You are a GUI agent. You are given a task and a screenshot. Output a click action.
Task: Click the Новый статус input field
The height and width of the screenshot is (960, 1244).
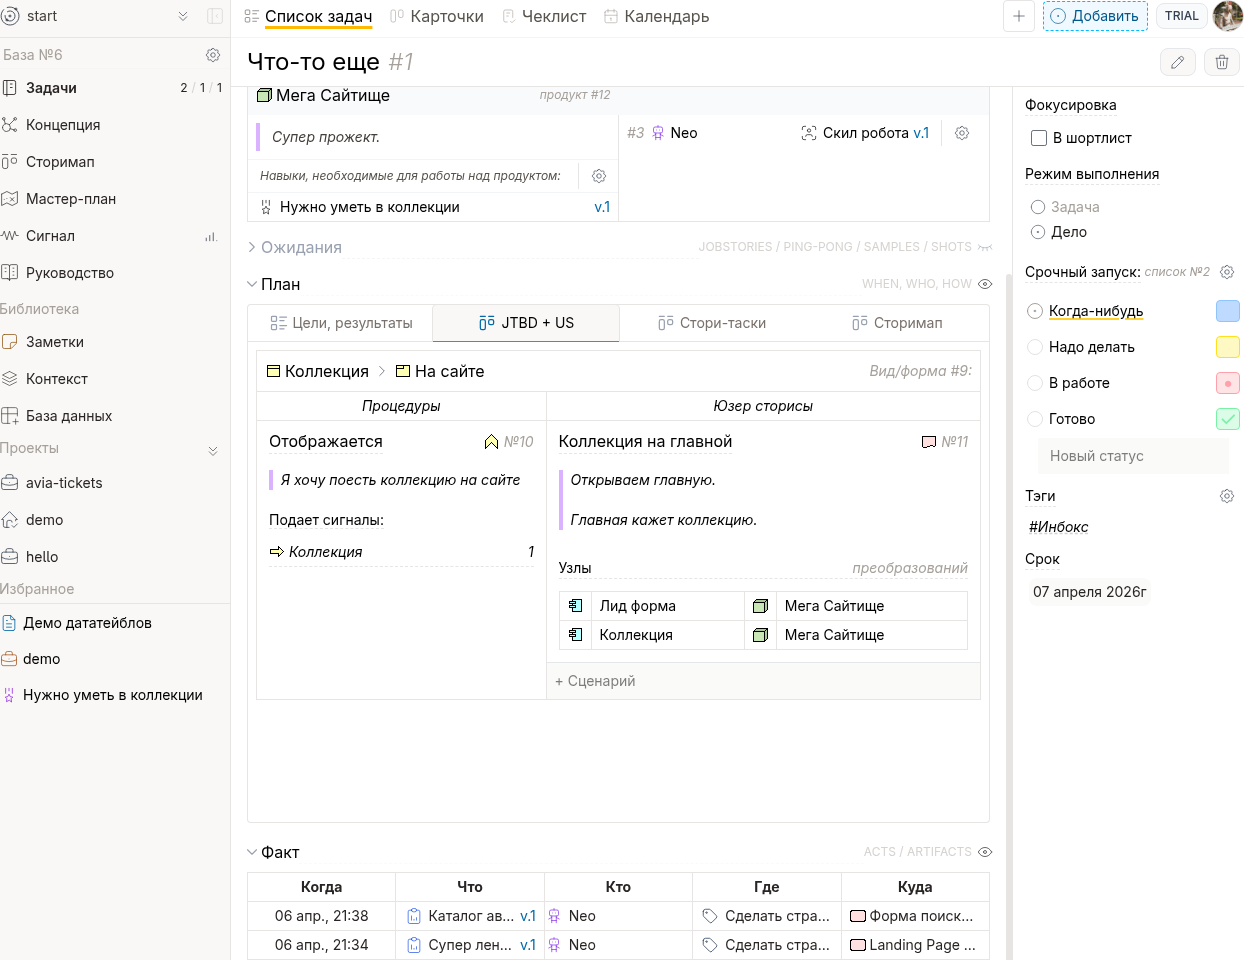1132,456
